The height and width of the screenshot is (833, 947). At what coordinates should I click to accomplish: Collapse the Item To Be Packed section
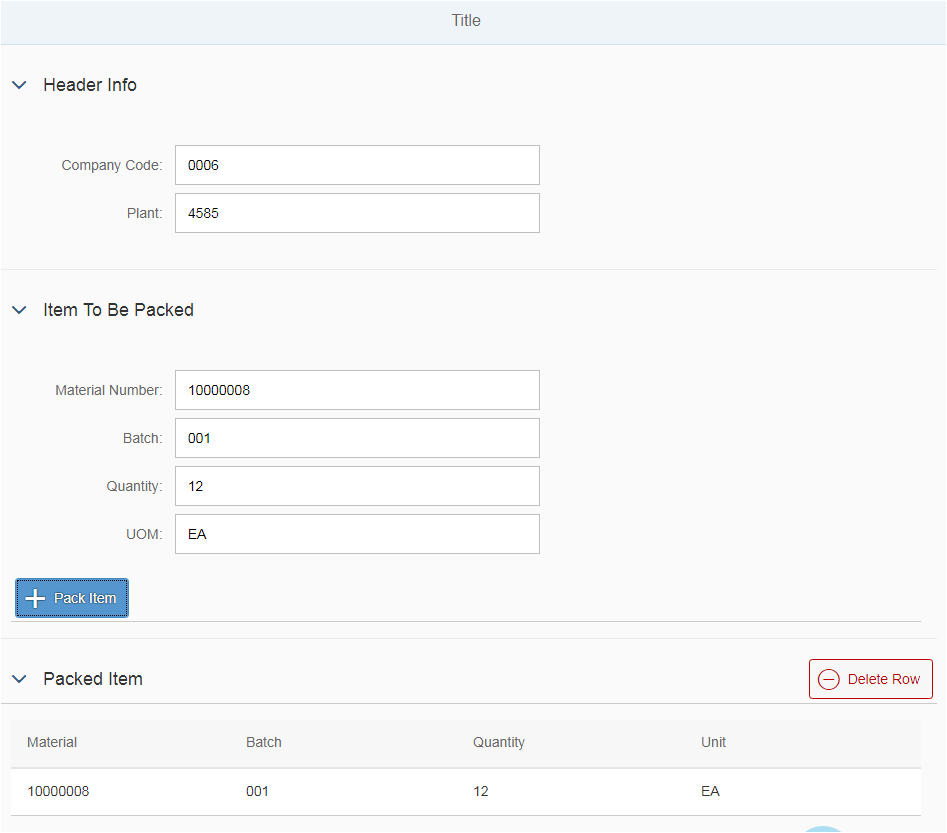(19, 310)
